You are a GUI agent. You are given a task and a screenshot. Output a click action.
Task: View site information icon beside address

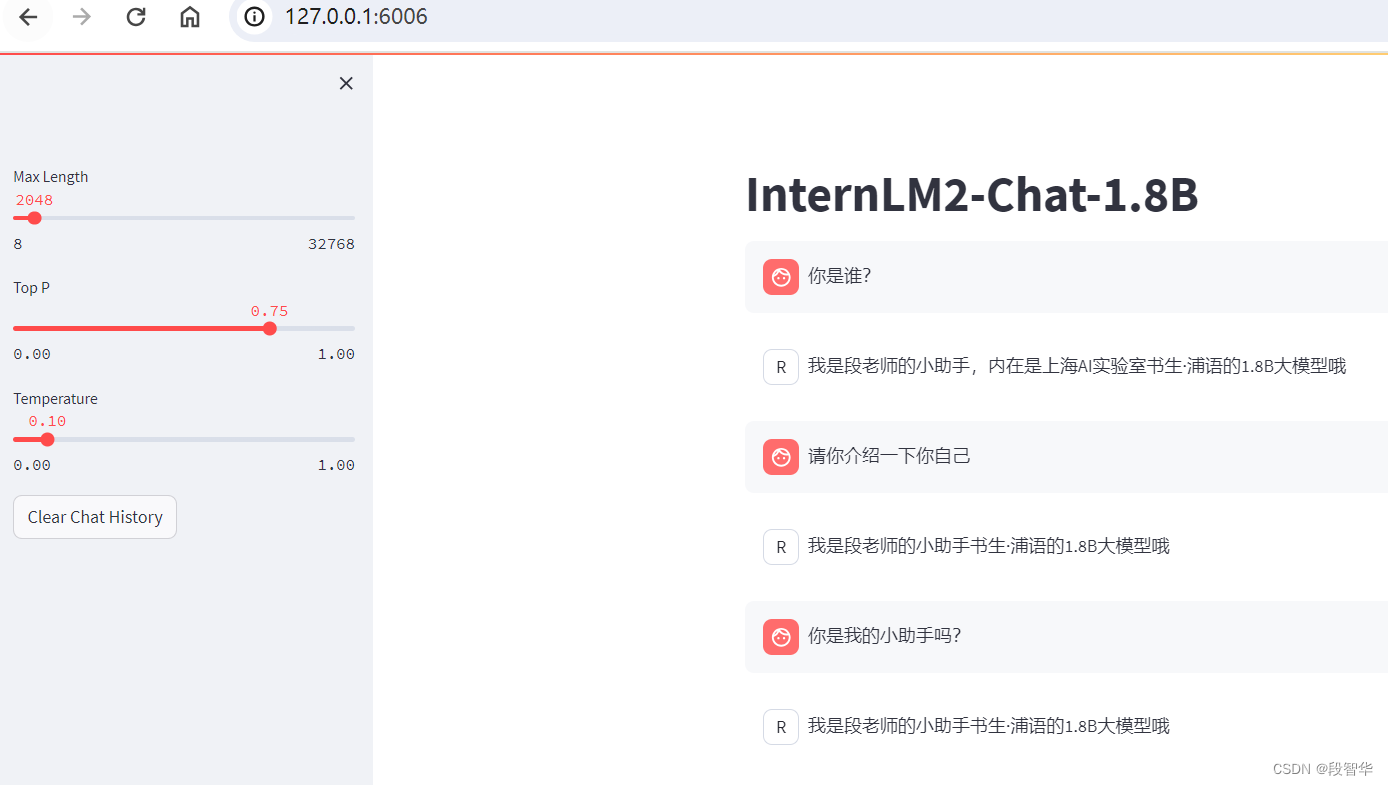(x=256, y=17)
